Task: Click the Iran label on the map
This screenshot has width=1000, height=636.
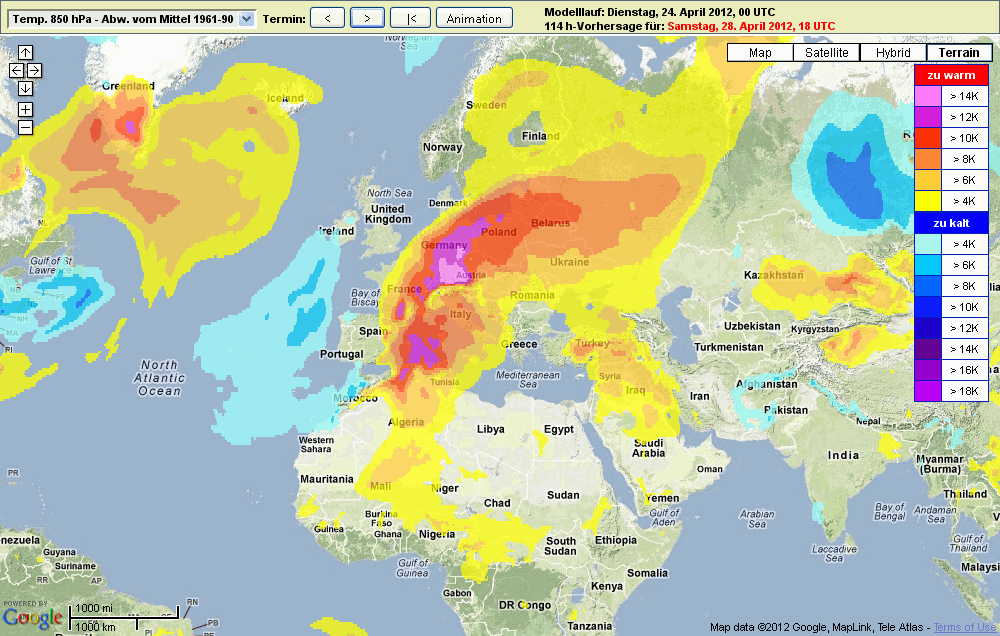Action: pos(700,396)
